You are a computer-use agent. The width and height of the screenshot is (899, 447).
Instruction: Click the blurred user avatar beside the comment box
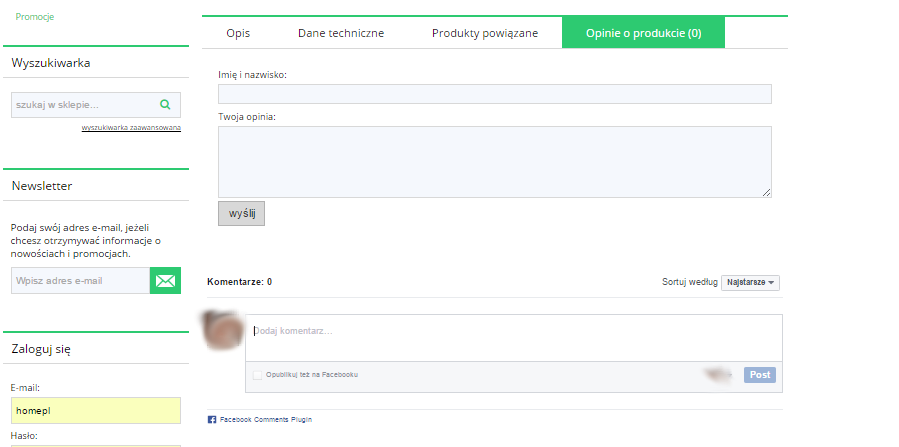tap(224, 331)
